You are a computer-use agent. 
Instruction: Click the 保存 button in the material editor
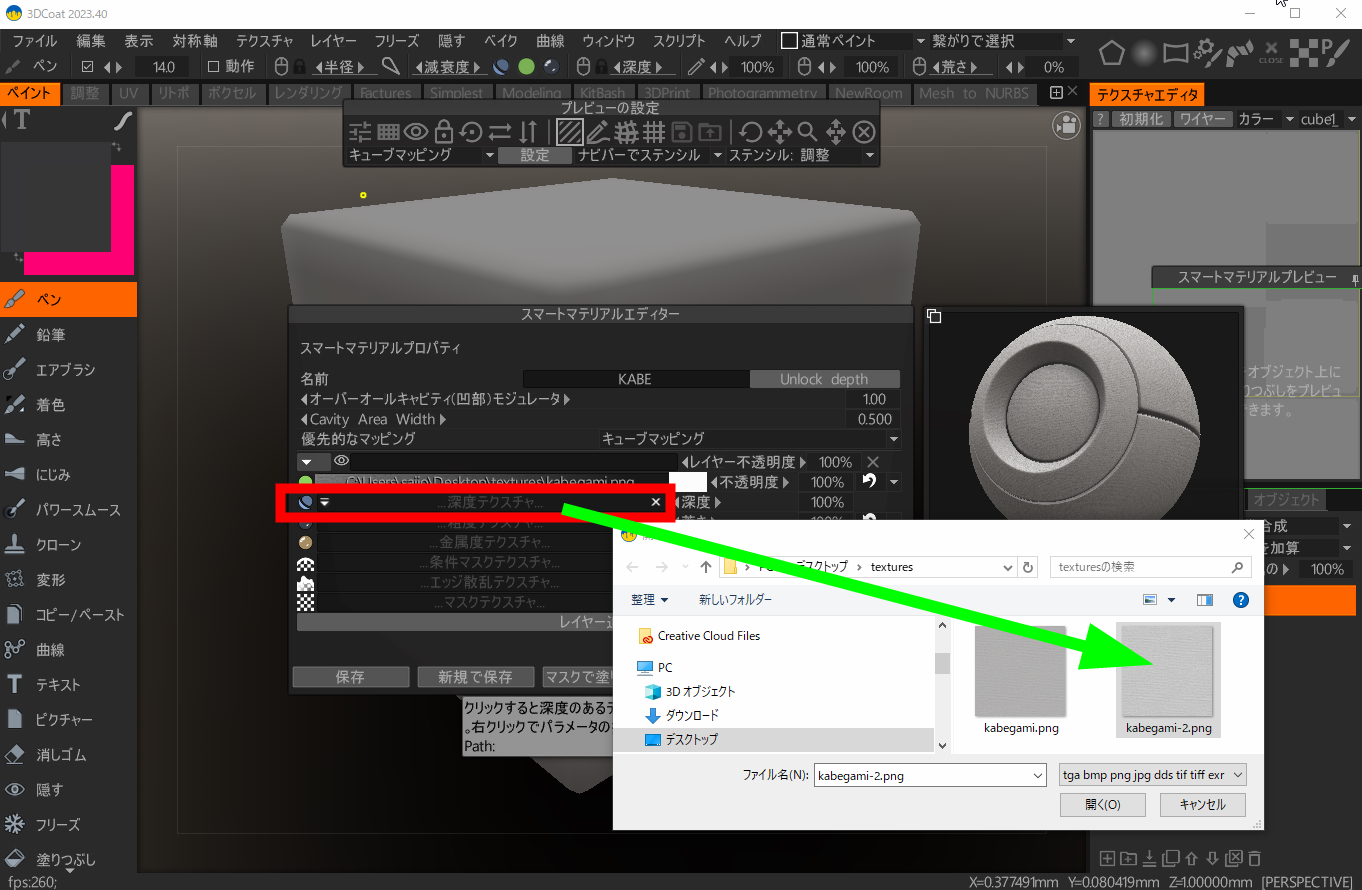tap(350, 677)
